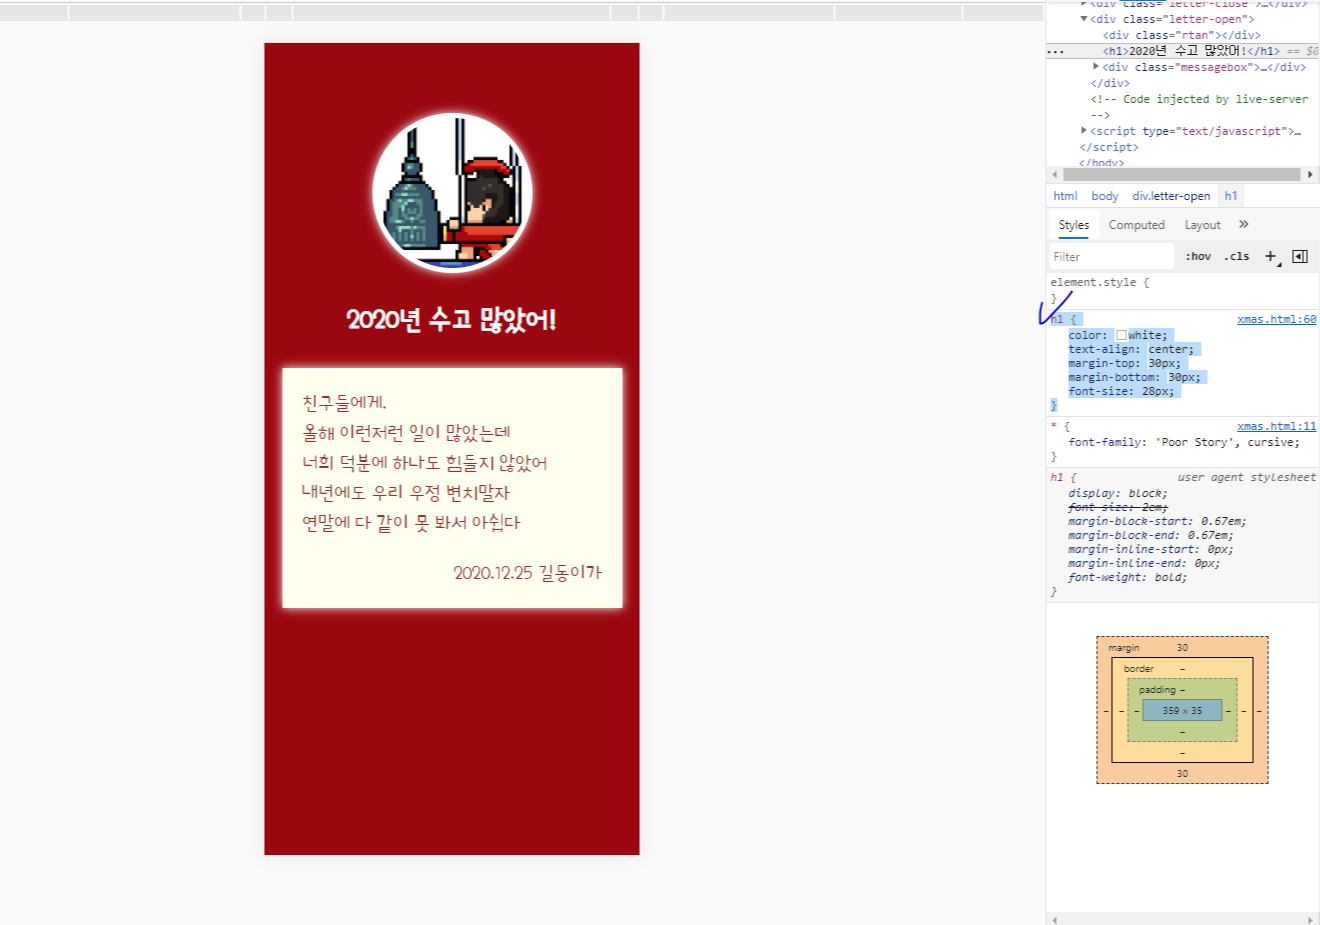Click the DOM panel horizontal scrollbar
This screenshot has height=925, width=1320.
coord(1182,174)
